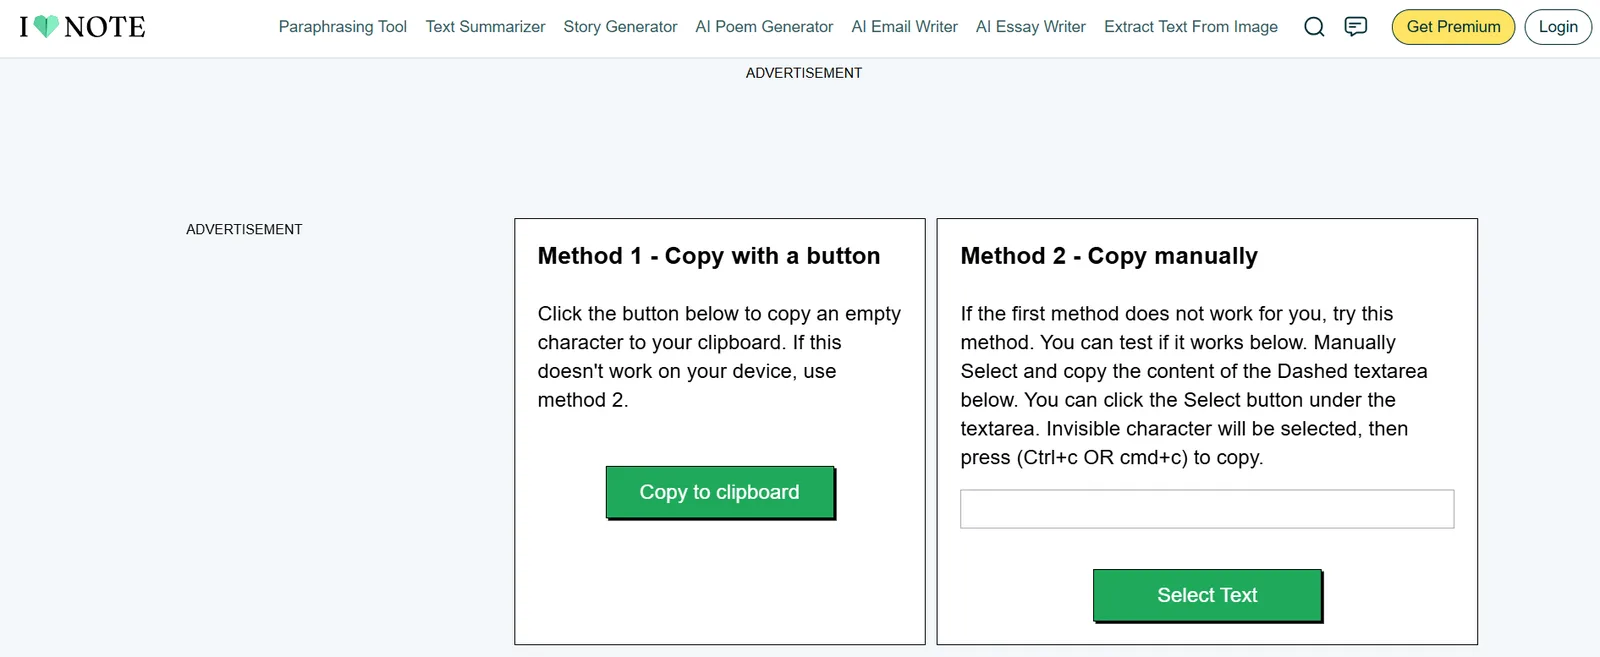
Task: Click the Get Premium button
Action: click(x=1453, y=27)
